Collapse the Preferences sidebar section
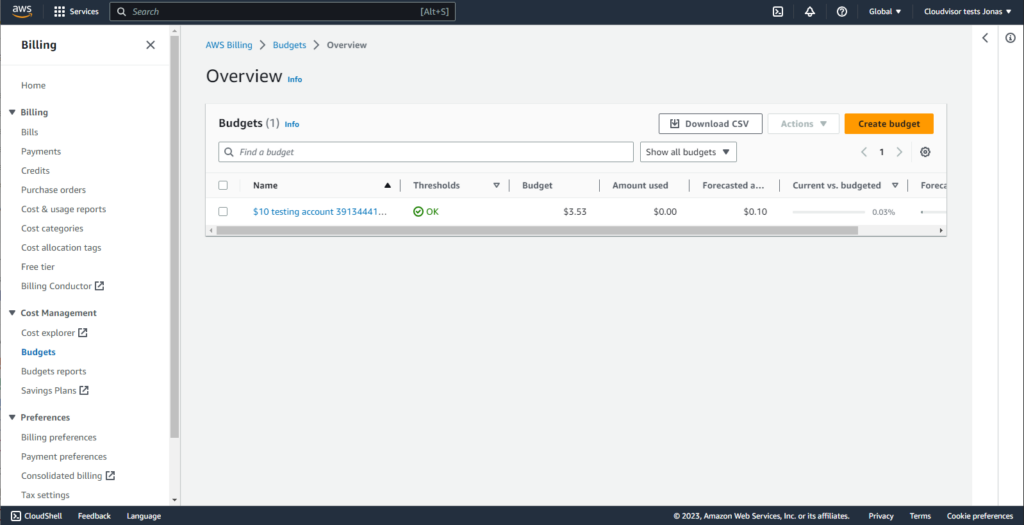The height and width of the screenshot is (525, 1024). click(12, 417)
